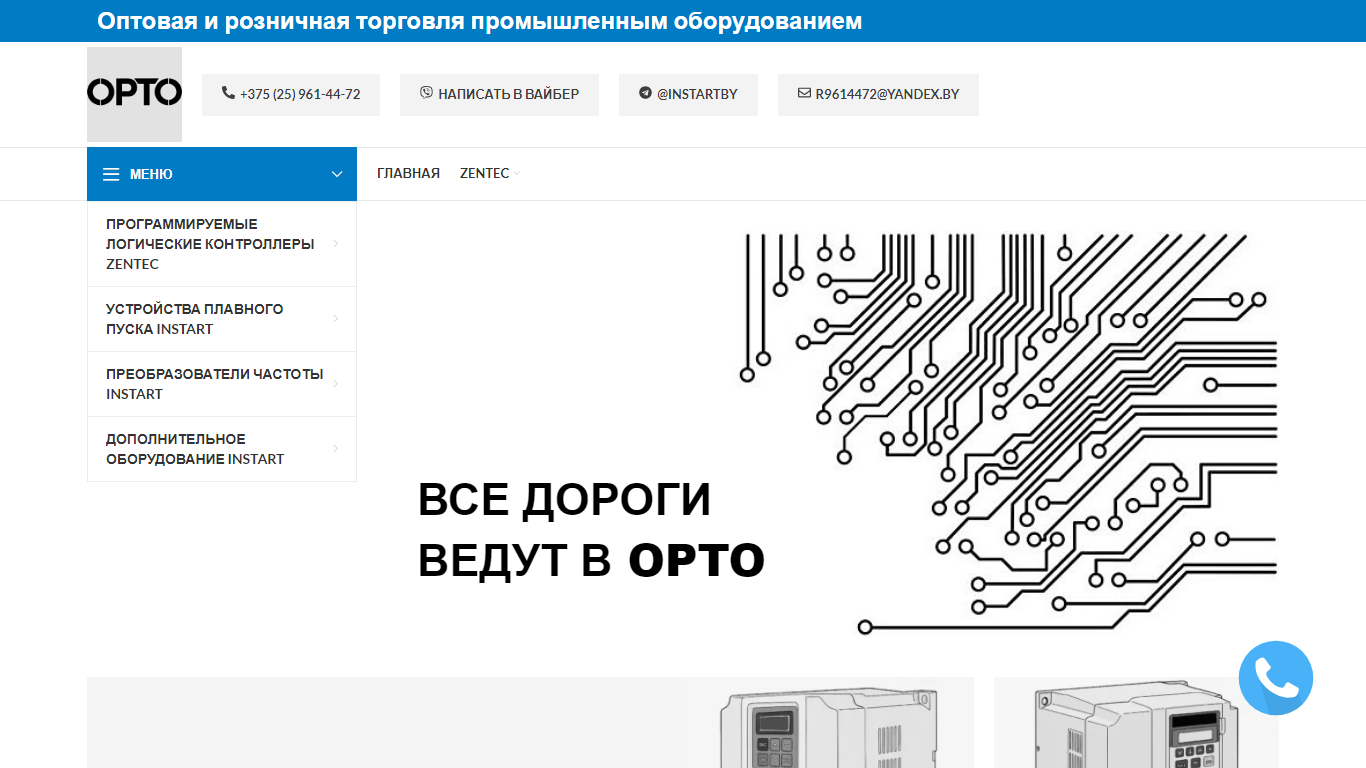Click the МЕНЮ label
The height and width of the screenshot is (768, 1366).
click(151, 174)
